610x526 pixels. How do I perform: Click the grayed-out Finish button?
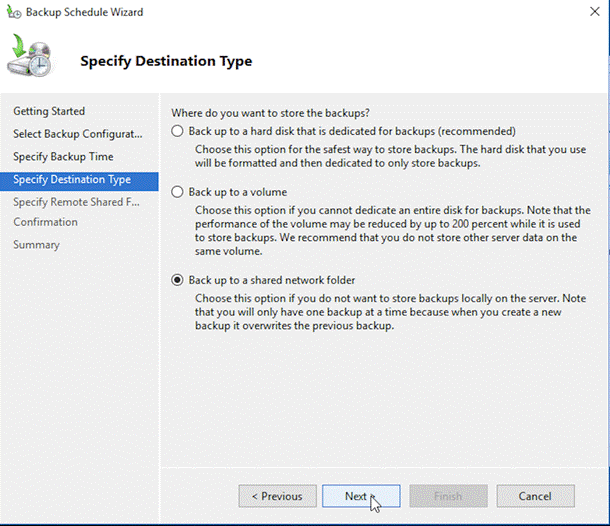448,496
